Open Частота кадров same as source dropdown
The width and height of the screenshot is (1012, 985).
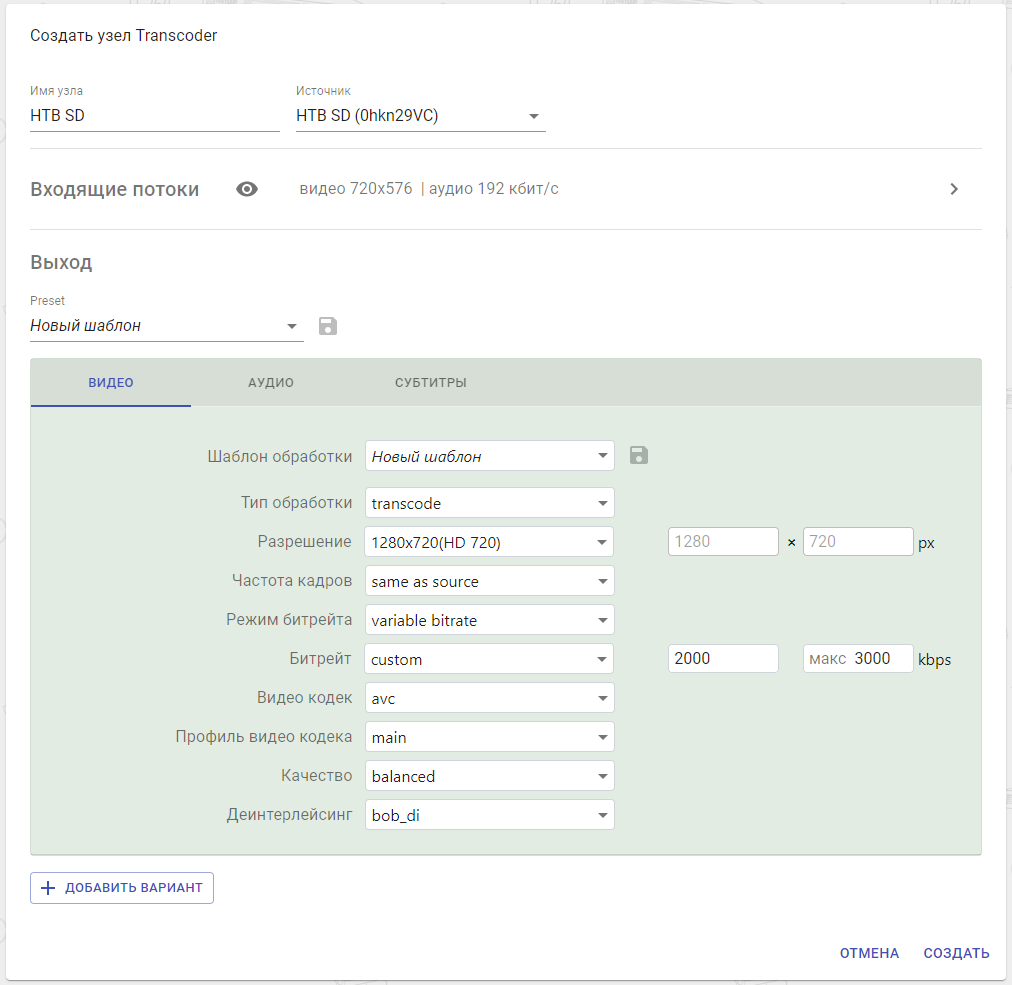(x=490, y=581)
